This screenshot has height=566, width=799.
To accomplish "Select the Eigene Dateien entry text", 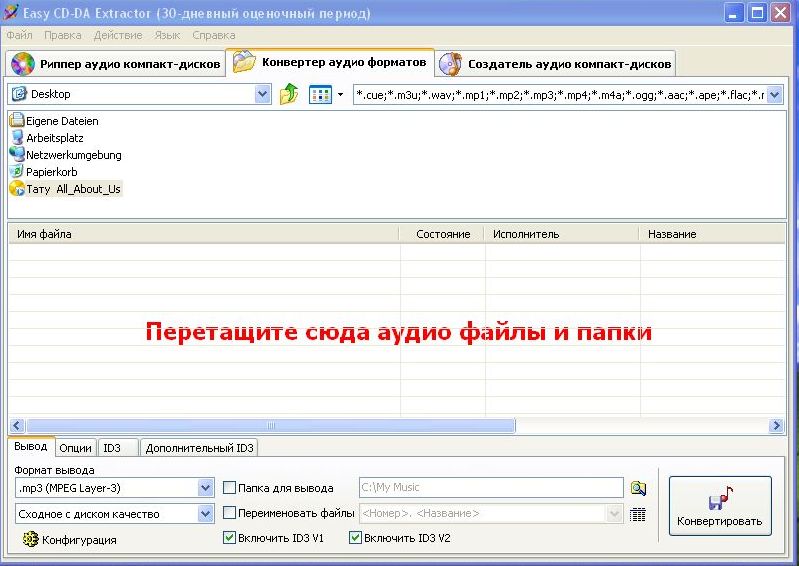I will tap(62, 121).
